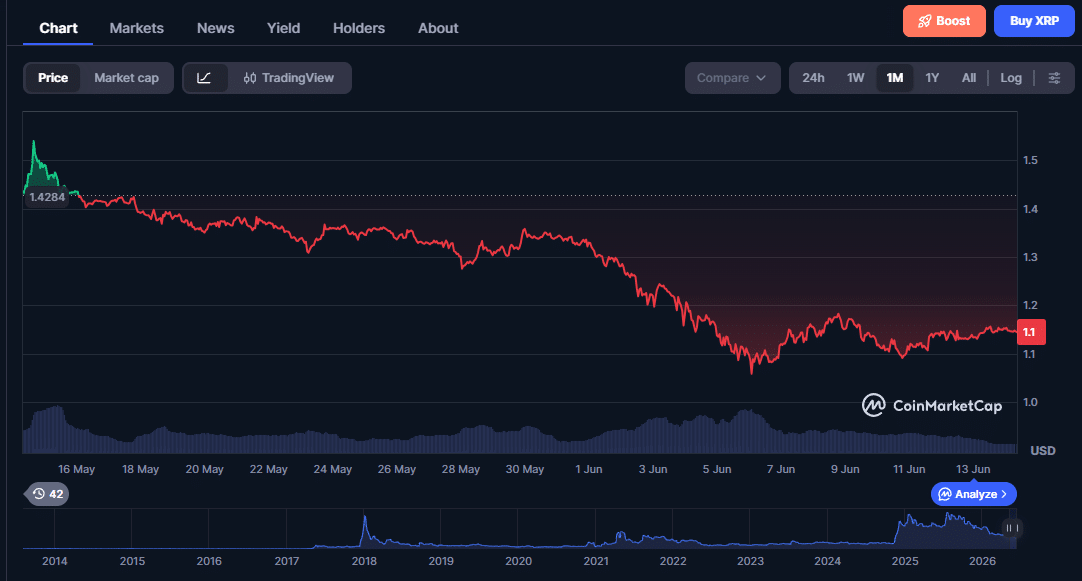Click the Analyze button
This screenshot has height=581, width=1082.
[974, 494]
